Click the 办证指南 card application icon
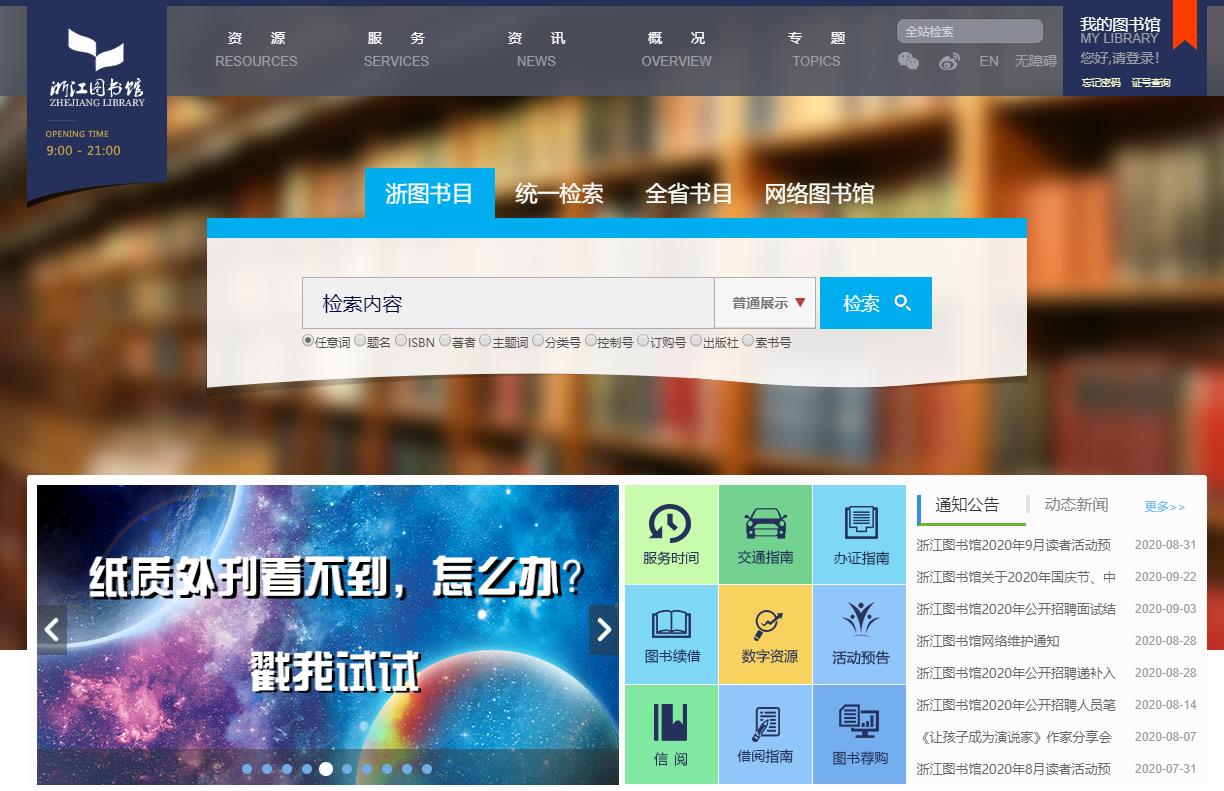The width and height of the screenshot is (1224, 791). (x=859, y=534)
